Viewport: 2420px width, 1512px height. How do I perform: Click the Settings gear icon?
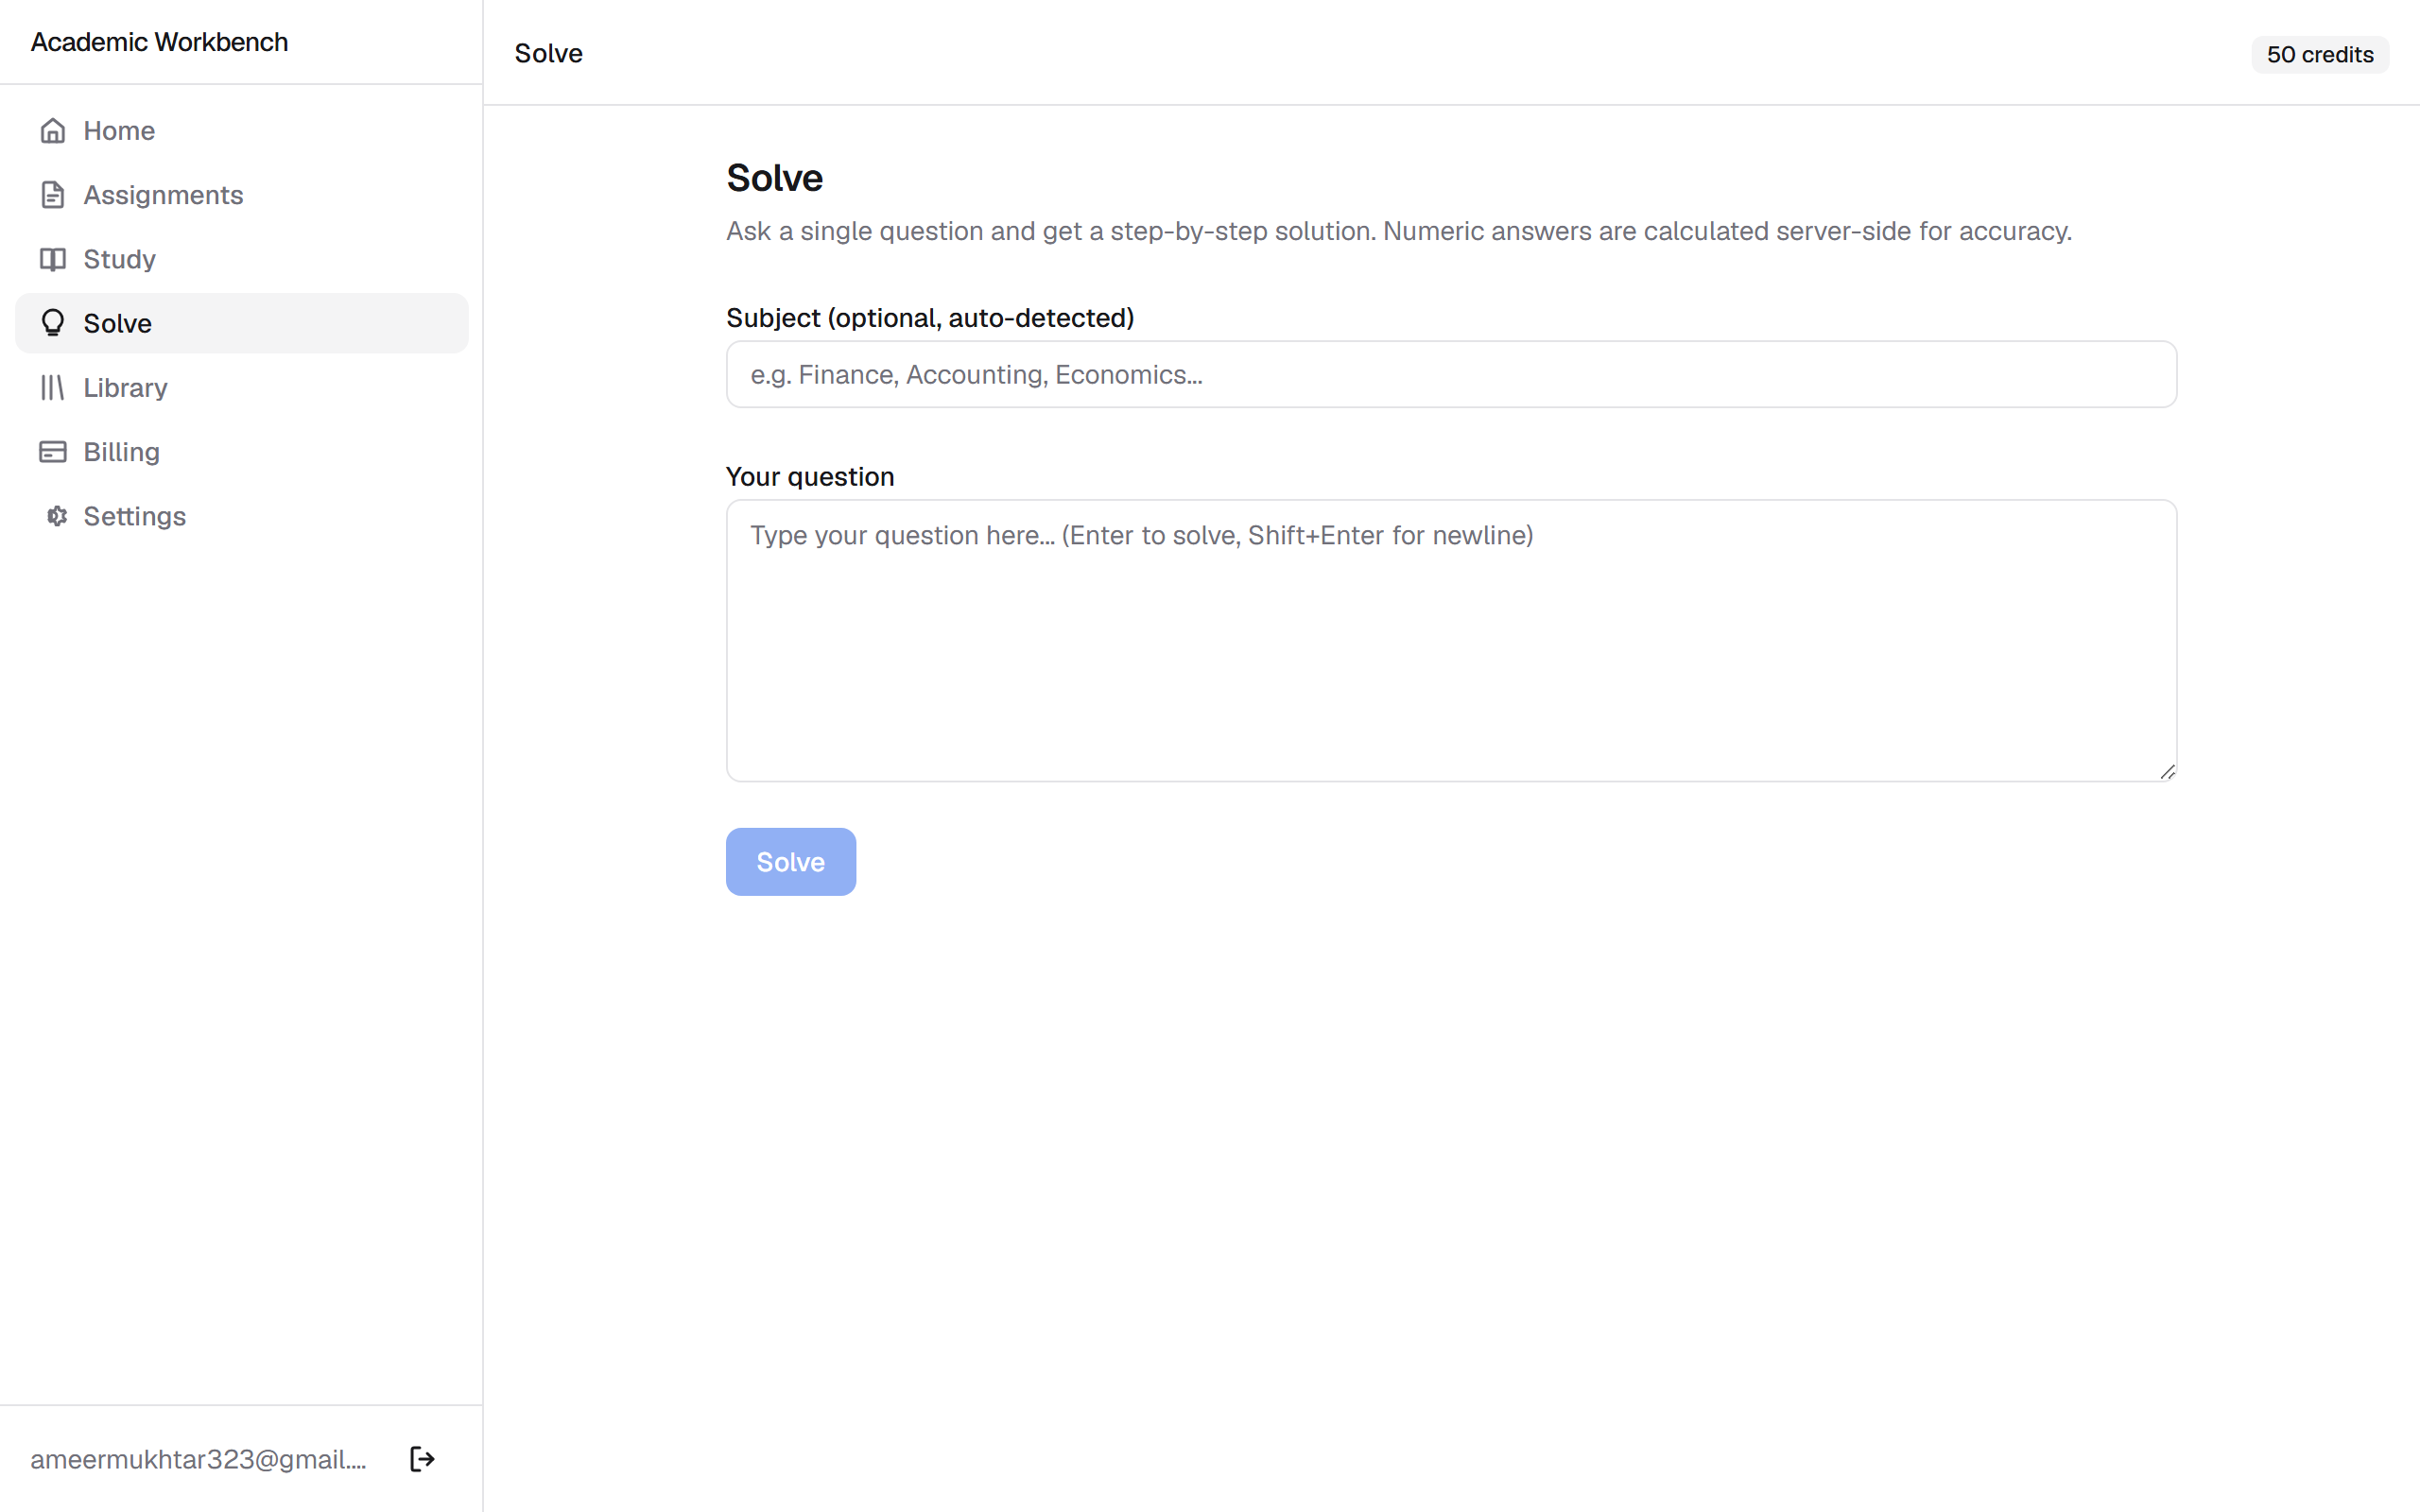click(57, 516)
